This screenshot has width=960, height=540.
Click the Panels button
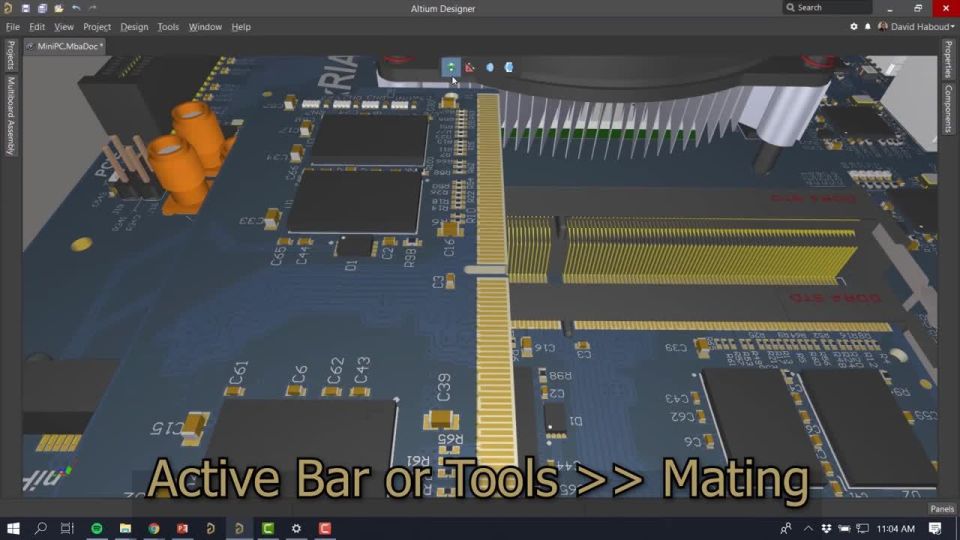click(942, 509)
